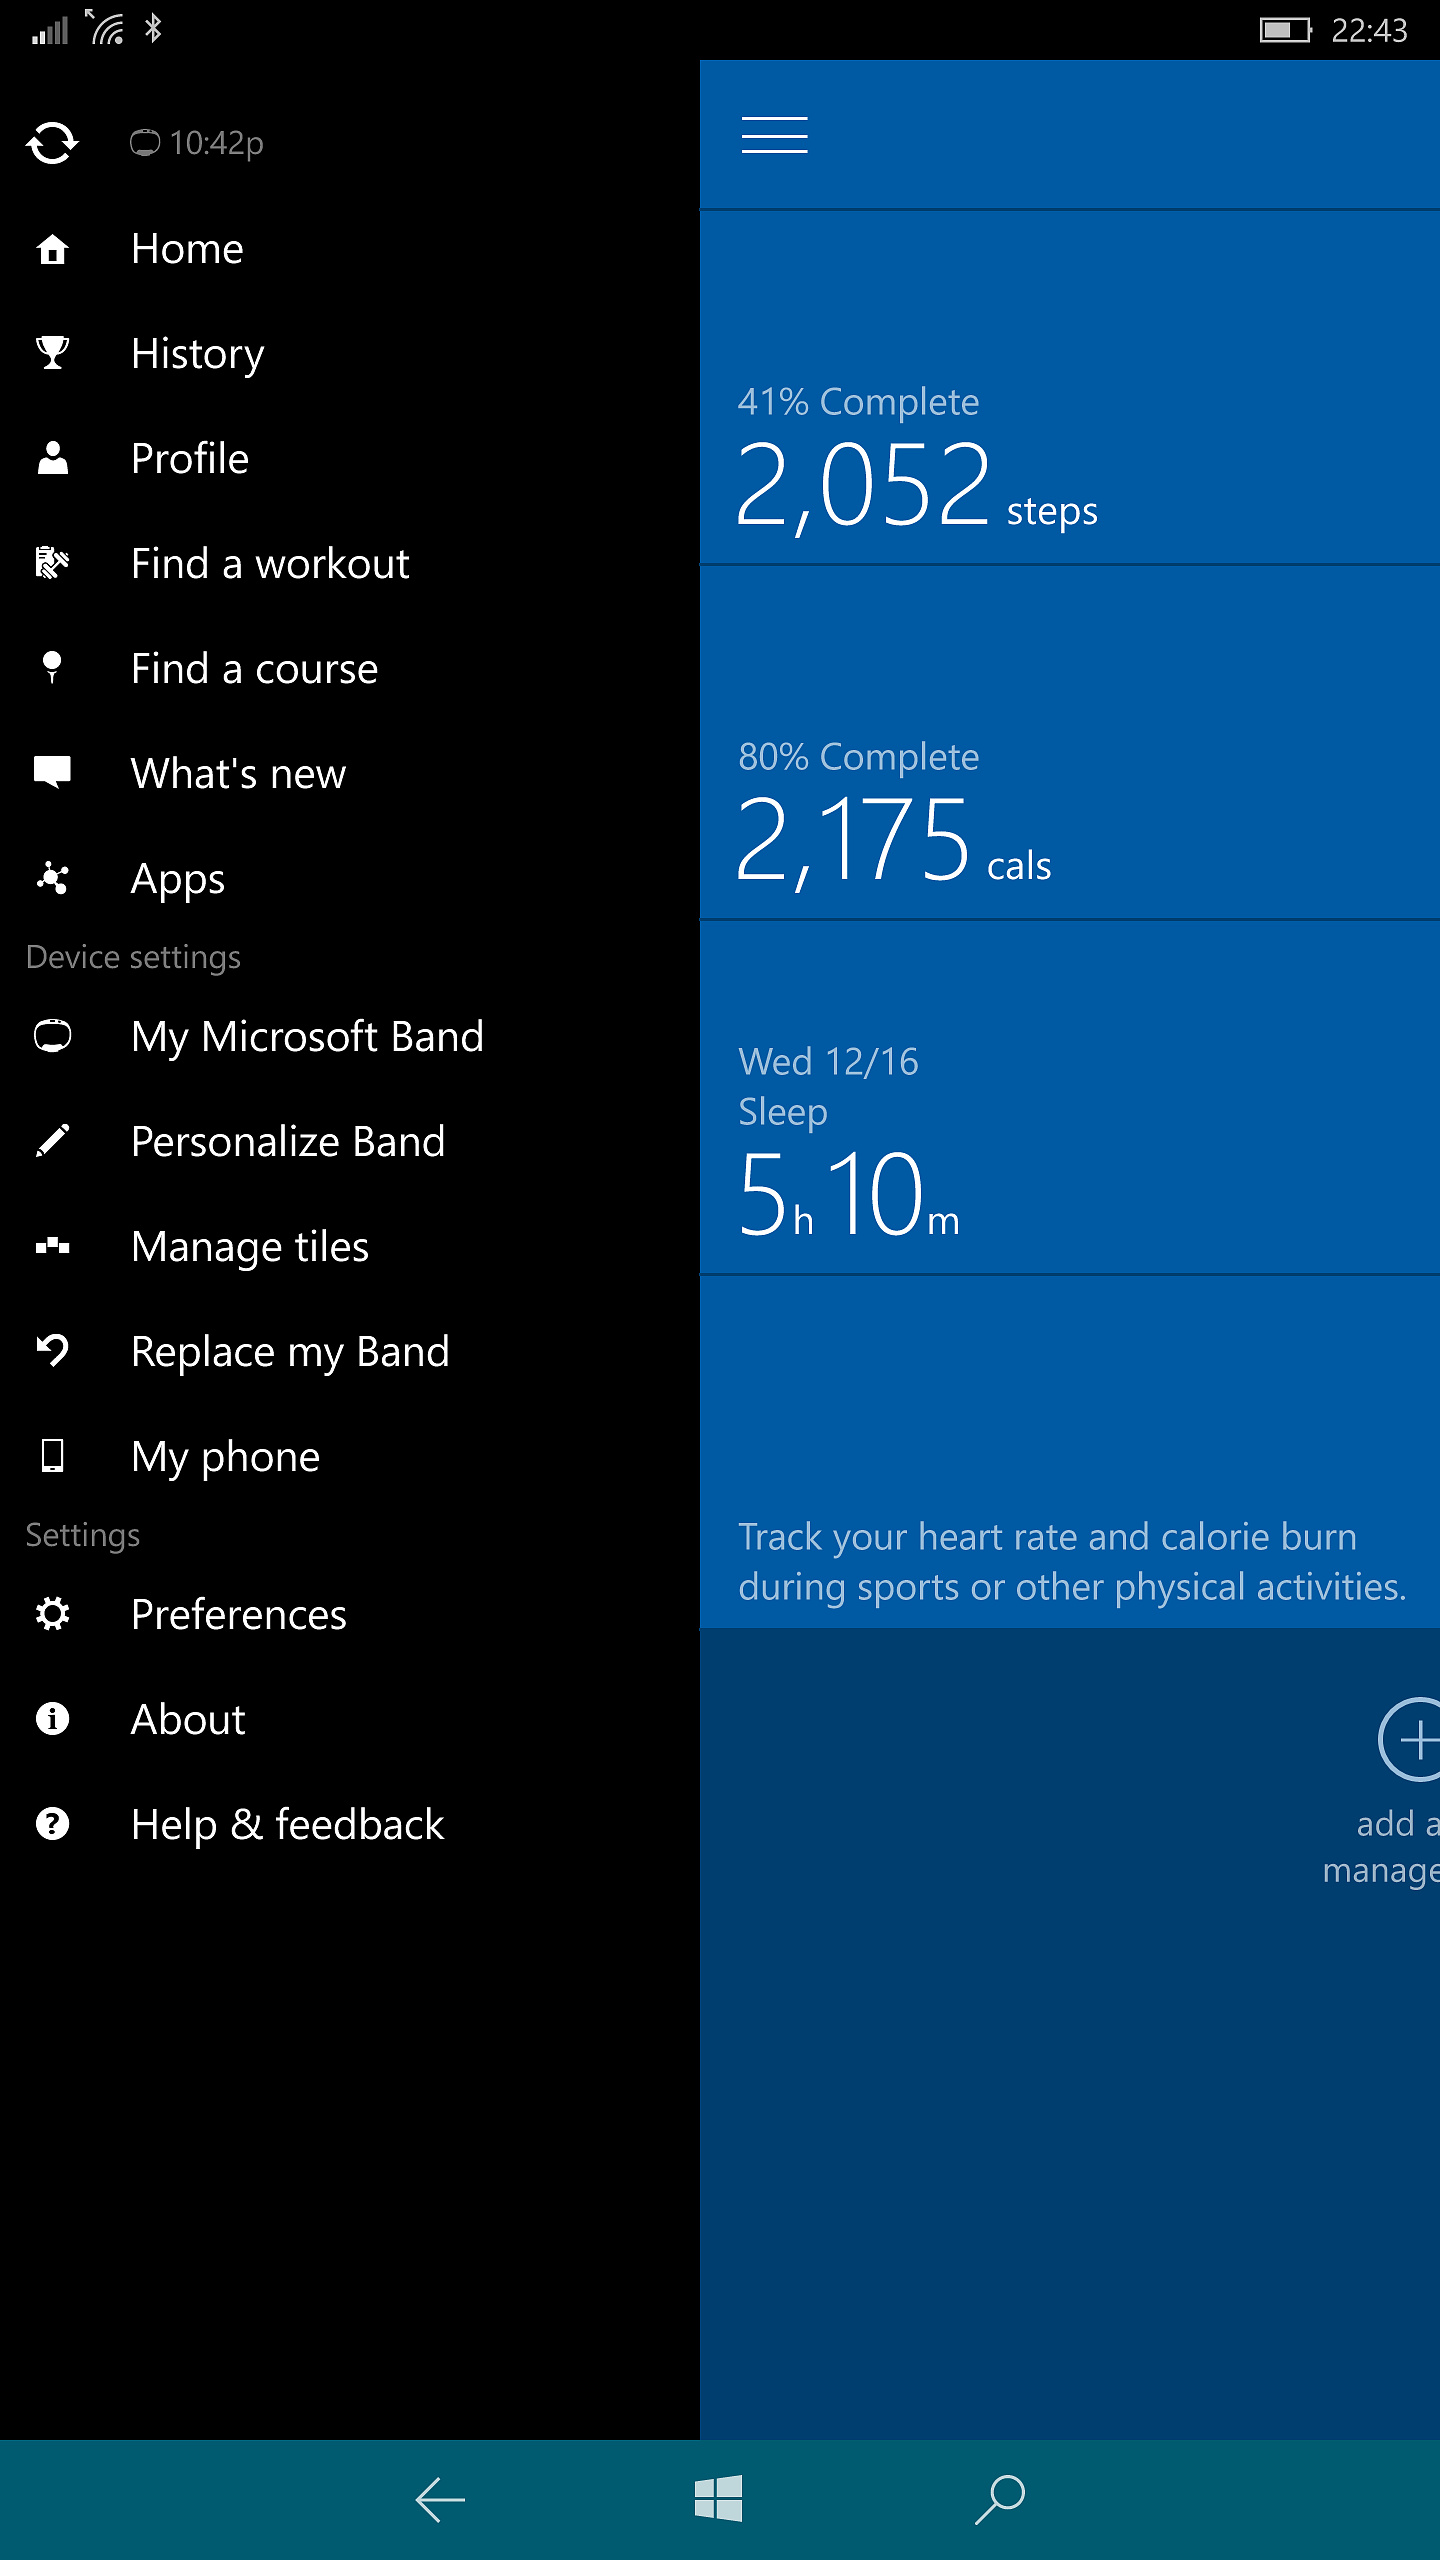Tap the add or manage tiles label

1381,1846
